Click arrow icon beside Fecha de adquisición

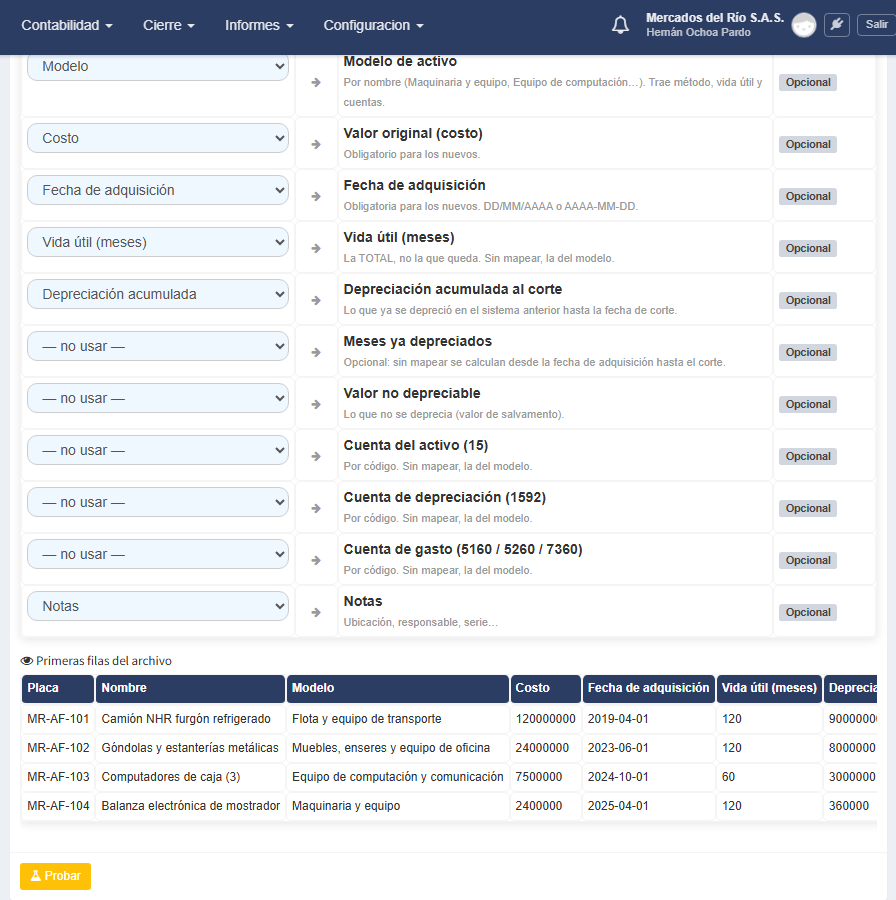[x=316, y=196]
